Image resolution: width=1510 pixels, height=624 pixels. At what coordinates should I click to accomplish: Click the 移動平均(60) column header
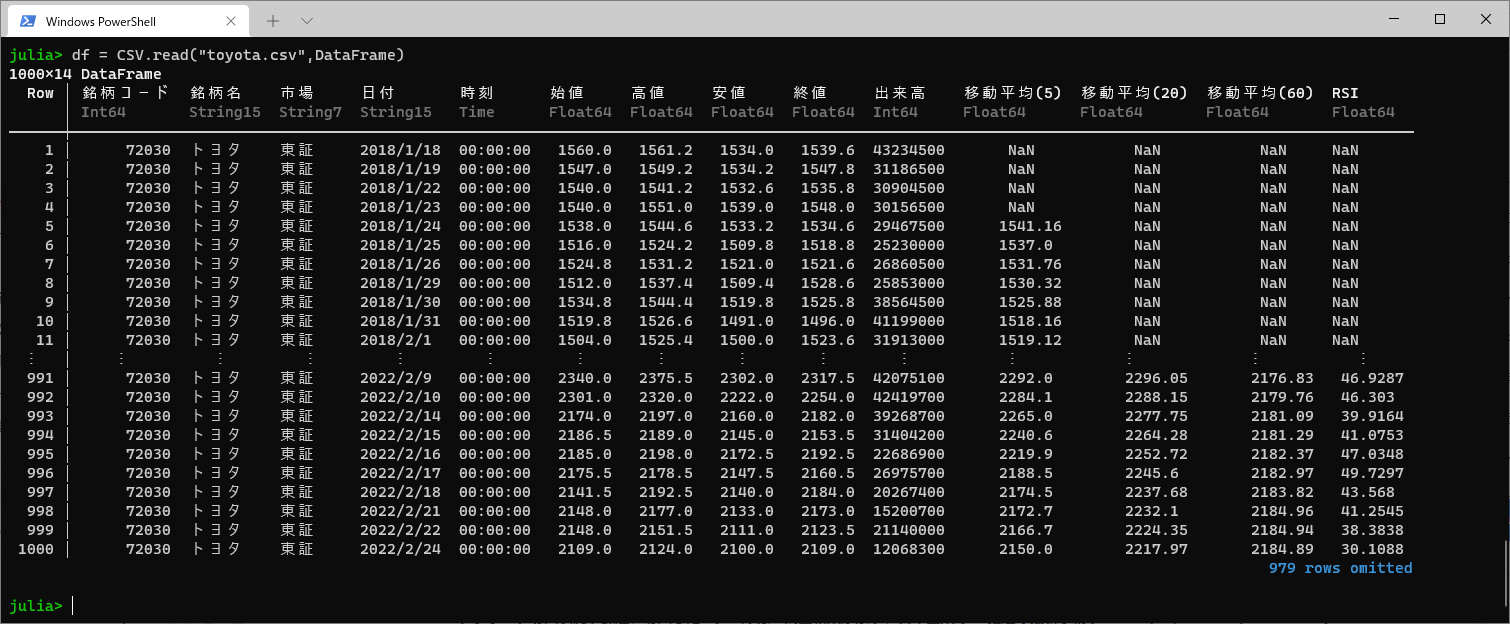pos(1260,93)
